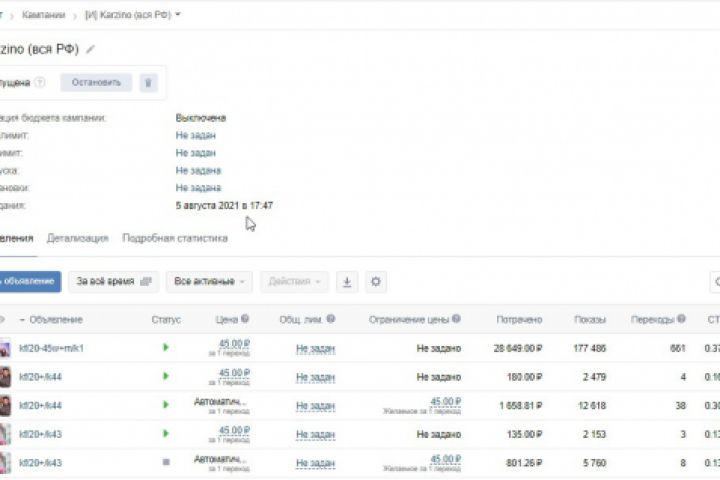The height and width of the screenshot is (480, 720).
Task: Set the Не задан total limit in the 180.00 ₽ row
Action: pos(315,378)
